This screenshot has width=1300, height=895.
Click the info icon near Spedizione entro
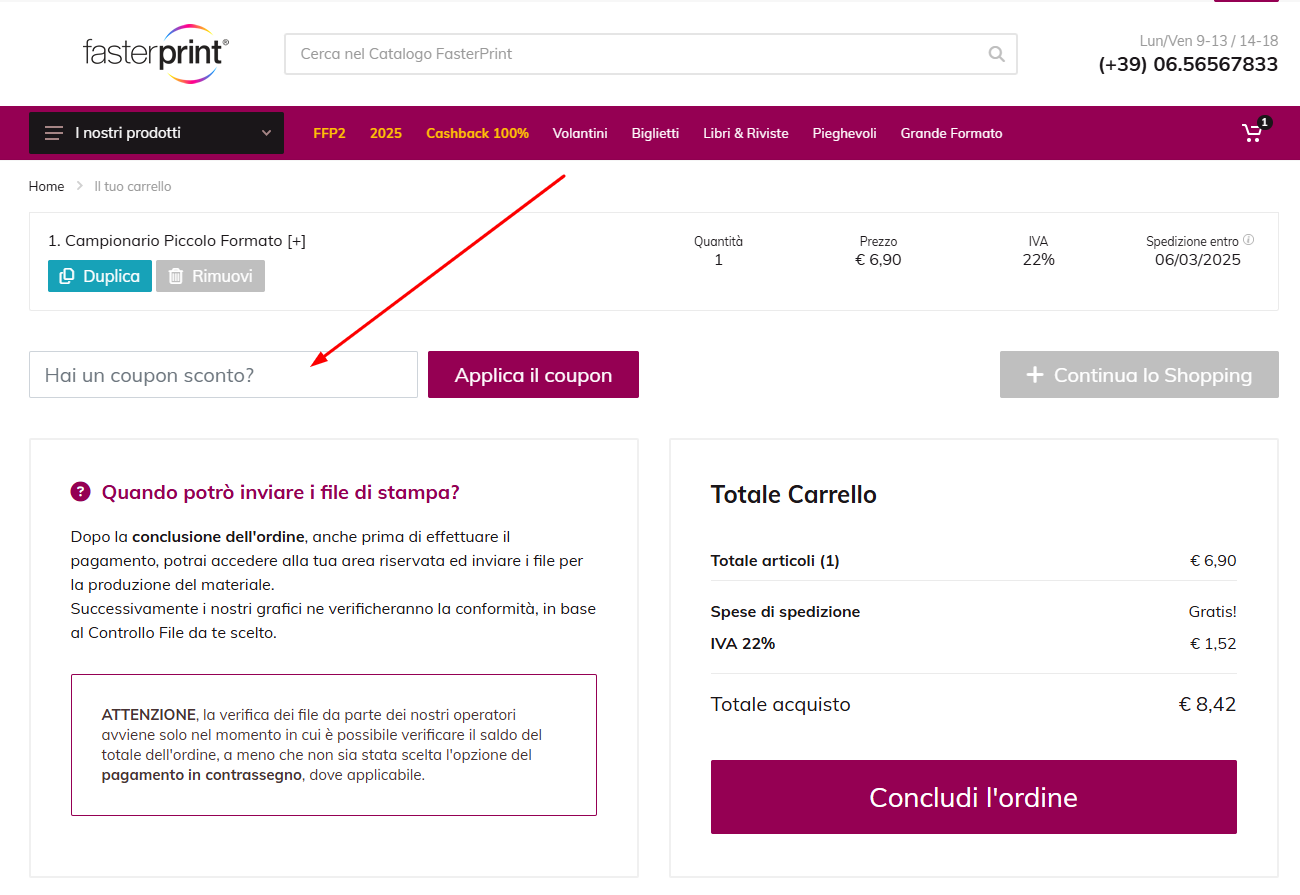(x=1248, y=240)
